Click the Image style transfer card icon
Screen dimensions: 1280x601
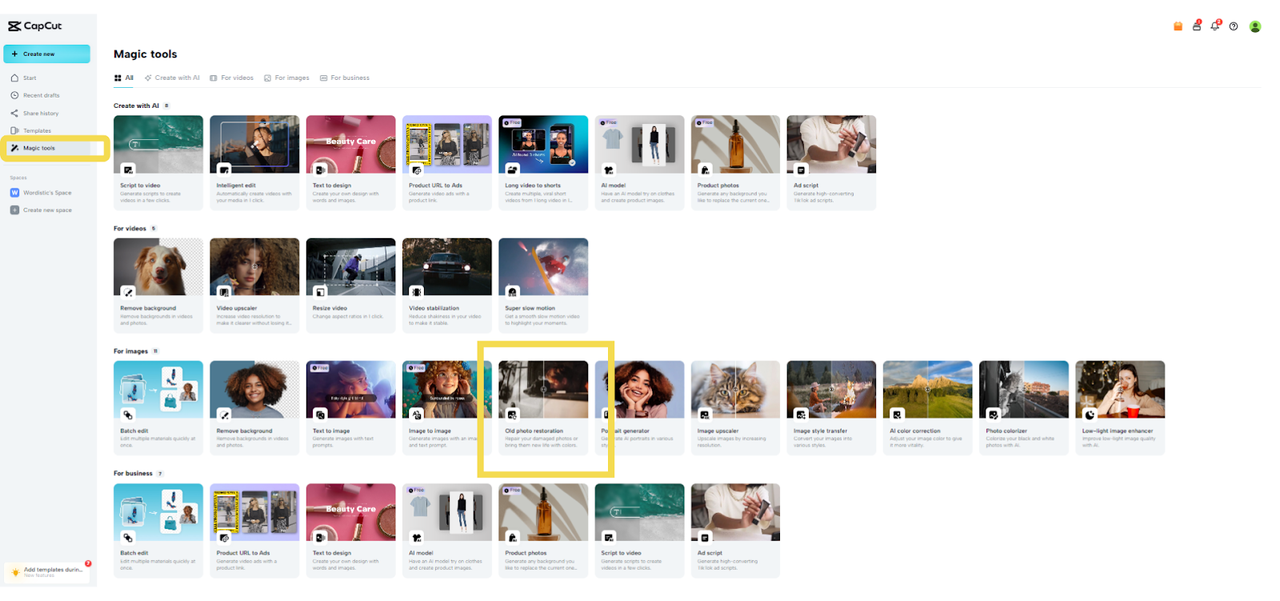click(x=800, y=414)
